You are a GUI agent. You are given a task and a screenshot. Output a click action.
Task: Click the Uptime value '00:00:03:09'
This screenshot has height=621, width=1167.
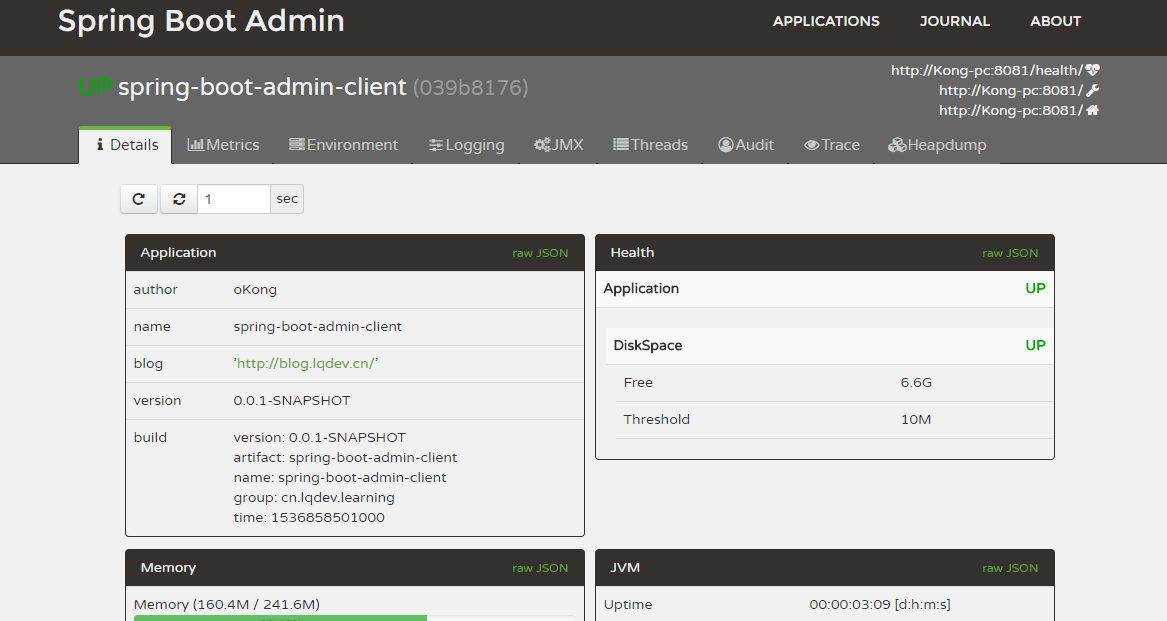point(850,605)
